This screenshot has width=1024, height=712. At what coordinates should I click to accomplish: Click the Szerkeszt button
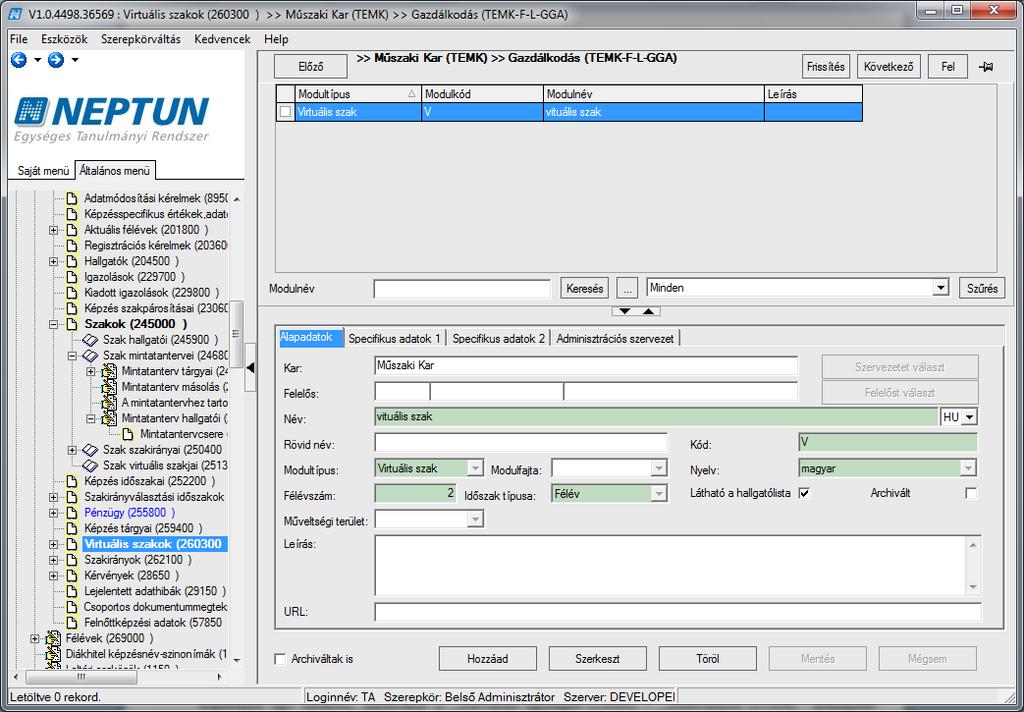click(598, 659)
